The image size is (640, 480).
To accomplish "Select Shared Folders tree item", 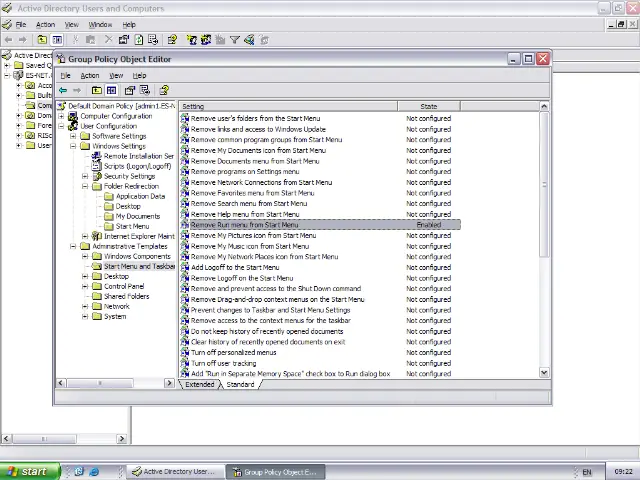I will [127, 296].
